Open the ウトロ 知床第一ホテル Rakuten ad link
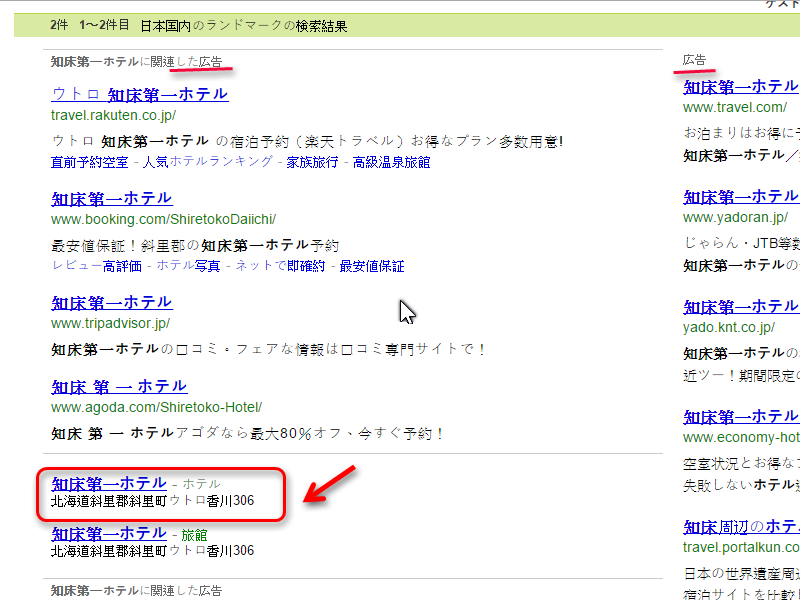Image resolution: width=800 pixels, height=600 pixels. pos(140,94)
